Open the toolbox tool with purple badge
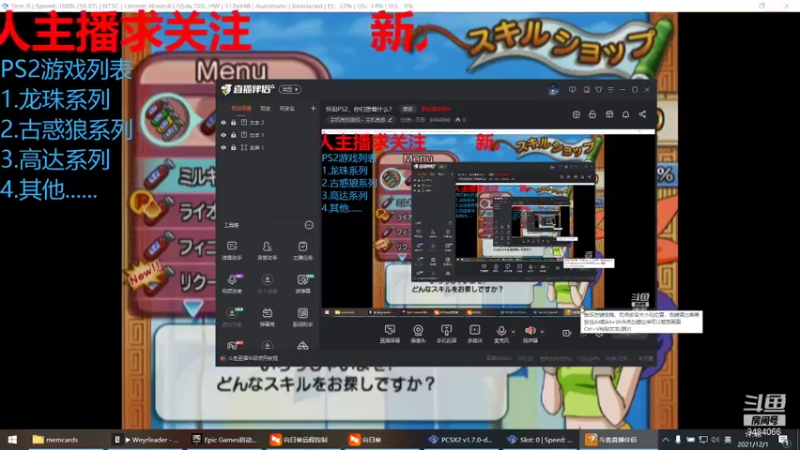This screenshot has height=450, width=800. 232,284
